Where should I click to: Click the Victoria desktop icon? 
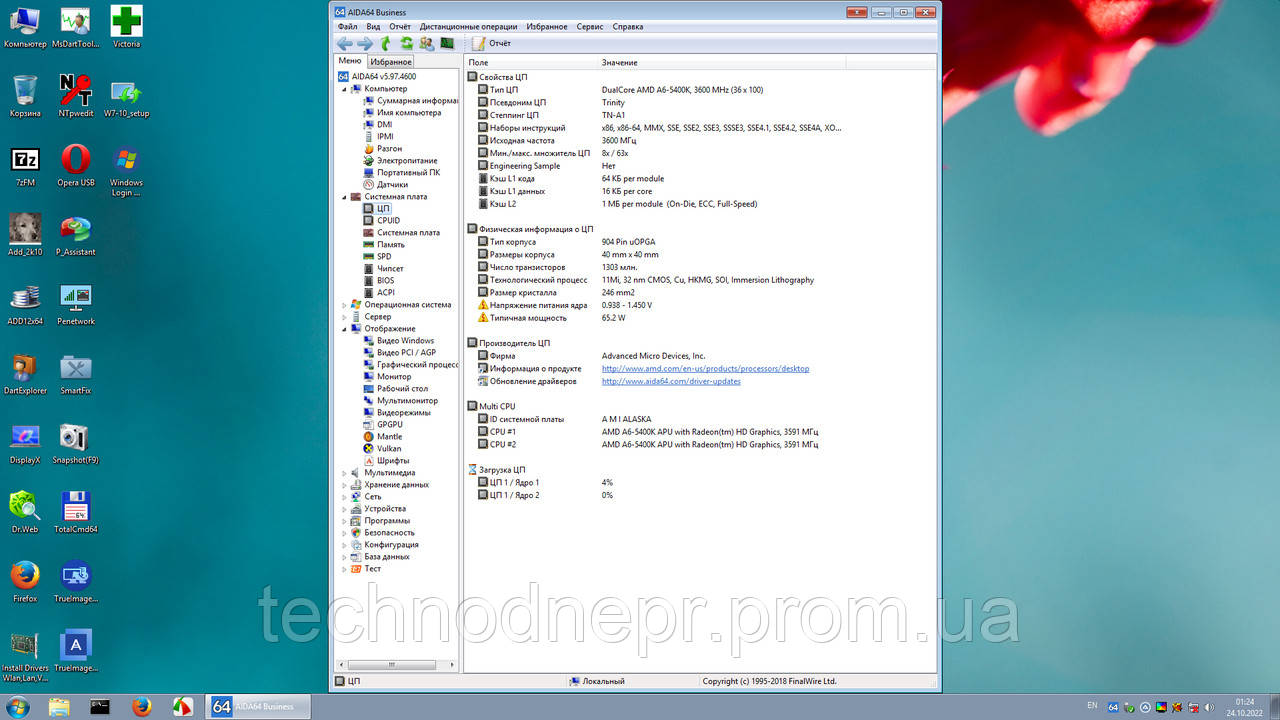(x=126, y=27)
